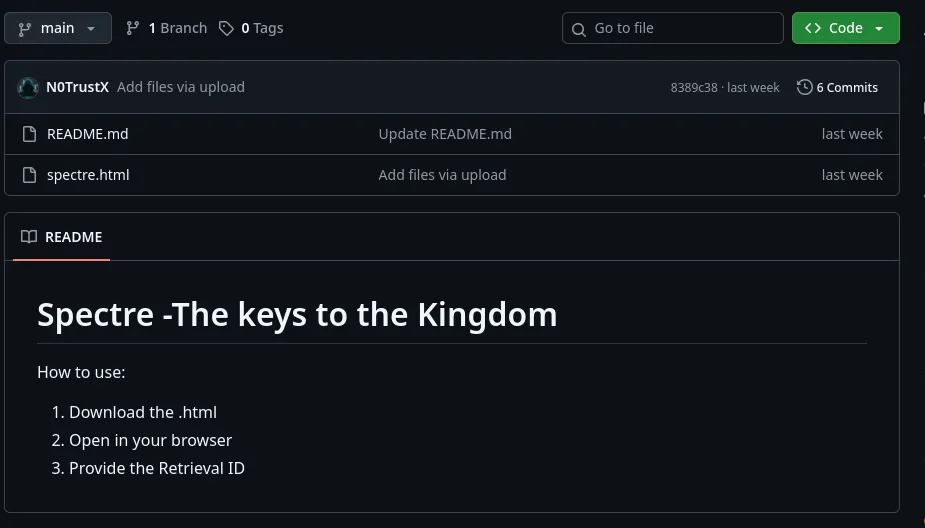
Task: Click the search magnifier icon
Action: pos(578,29)
